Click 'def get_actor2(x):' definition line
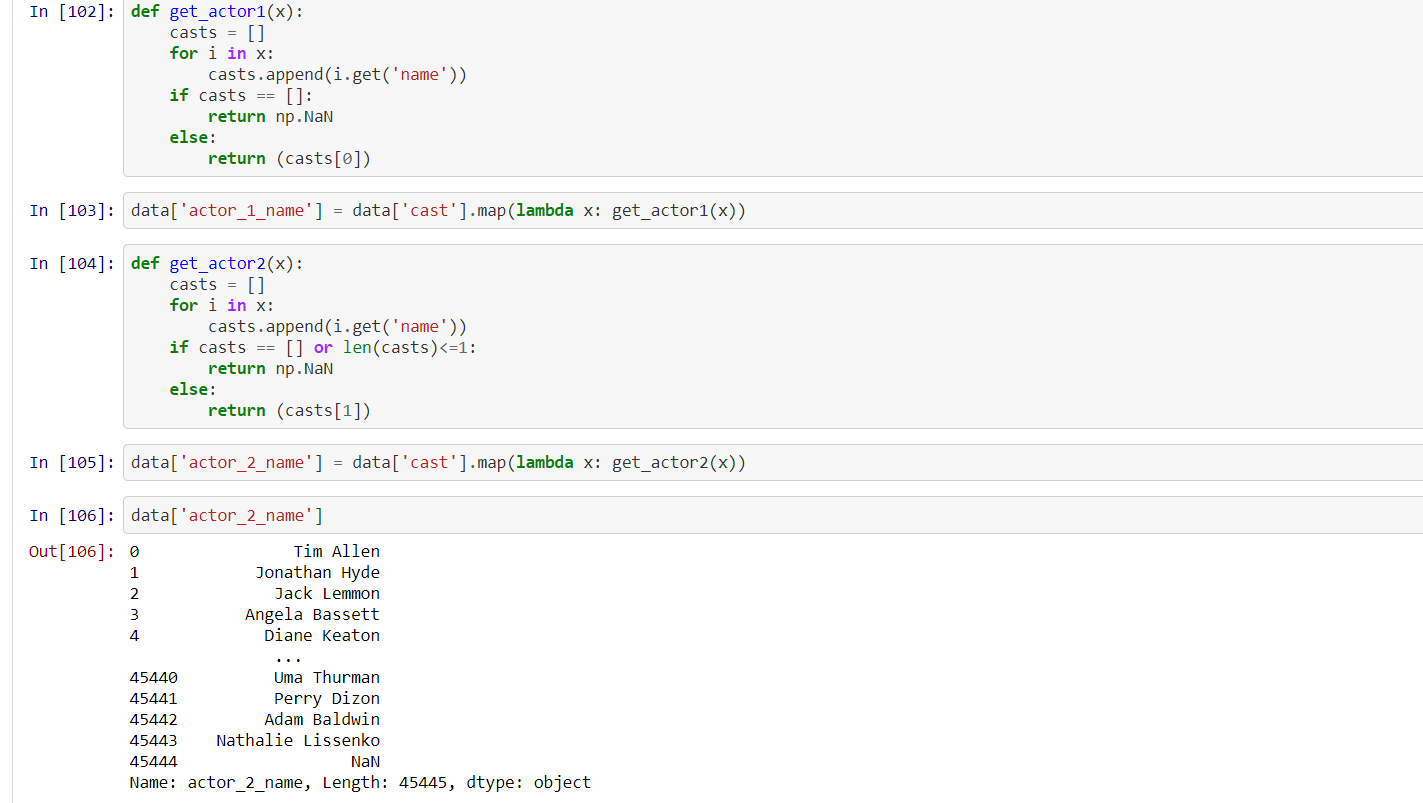 coord(216,263)
